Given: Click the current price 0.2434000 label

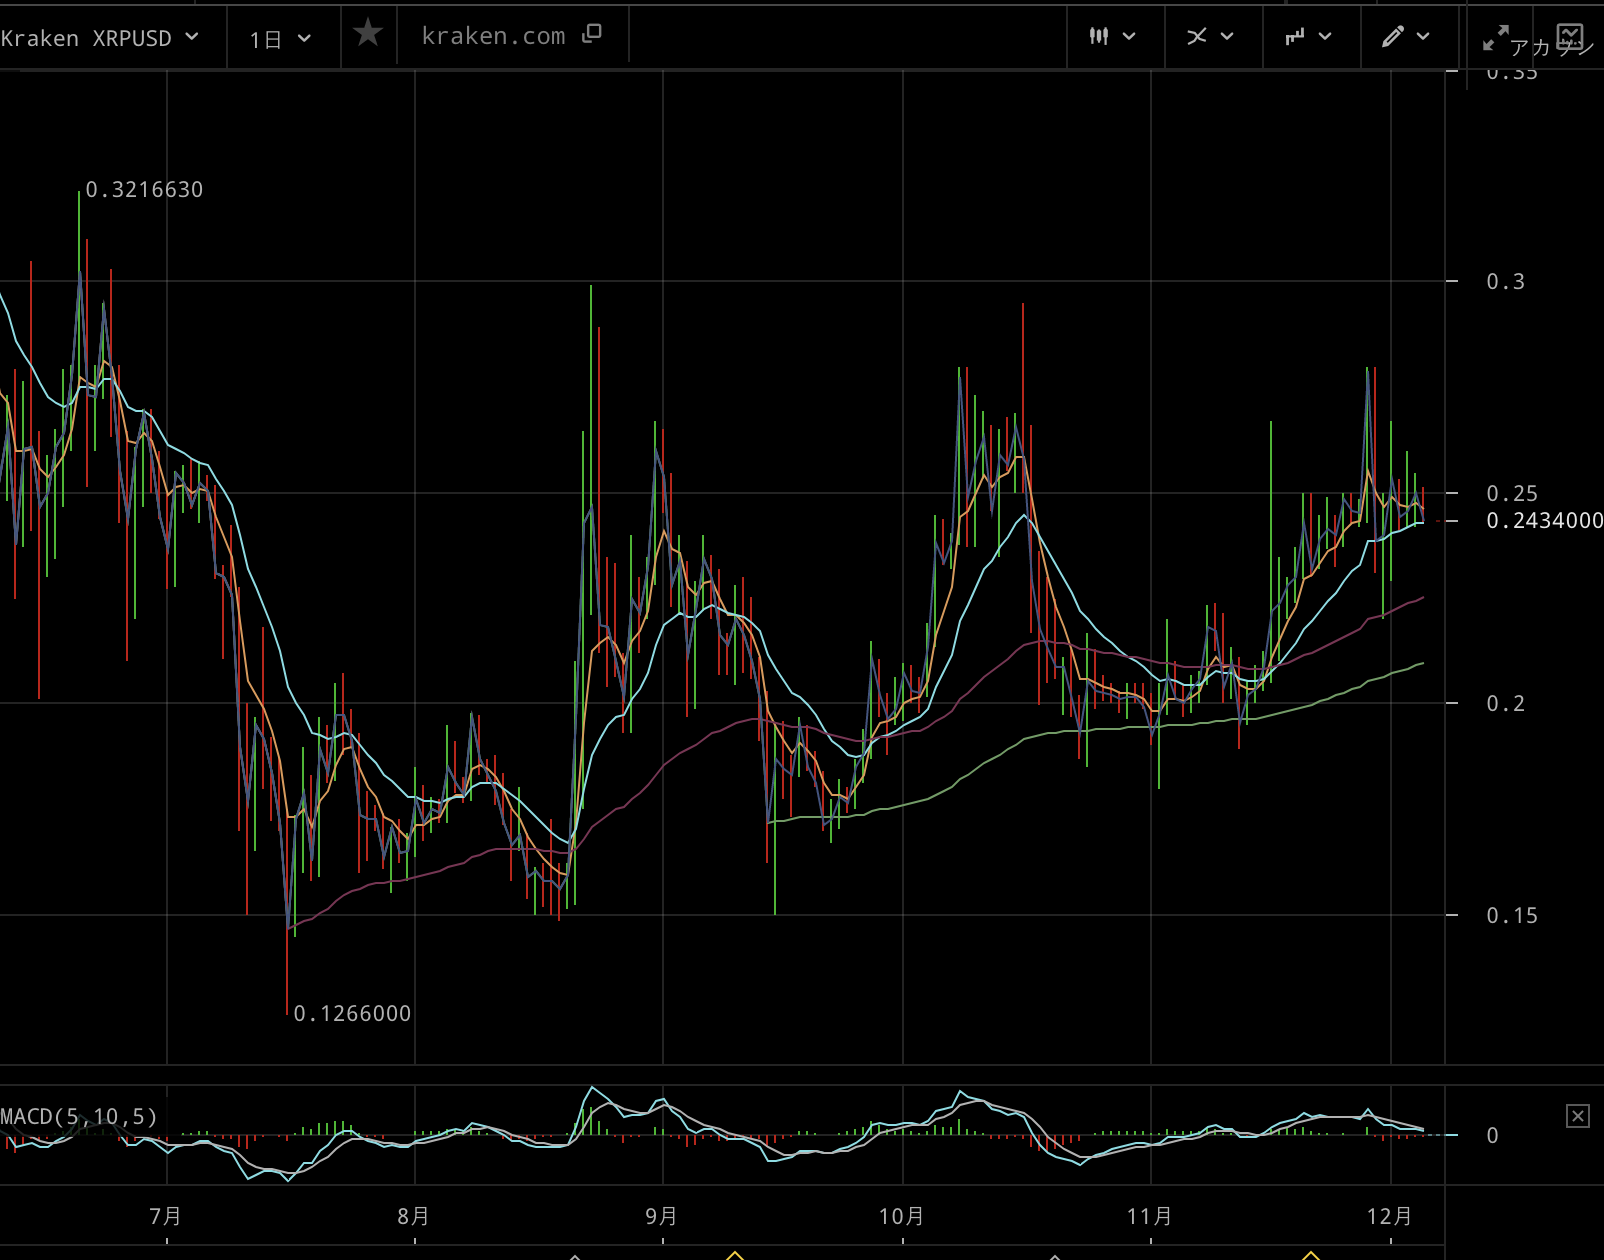Looking at the screenshot, I should click(1545, 521).
